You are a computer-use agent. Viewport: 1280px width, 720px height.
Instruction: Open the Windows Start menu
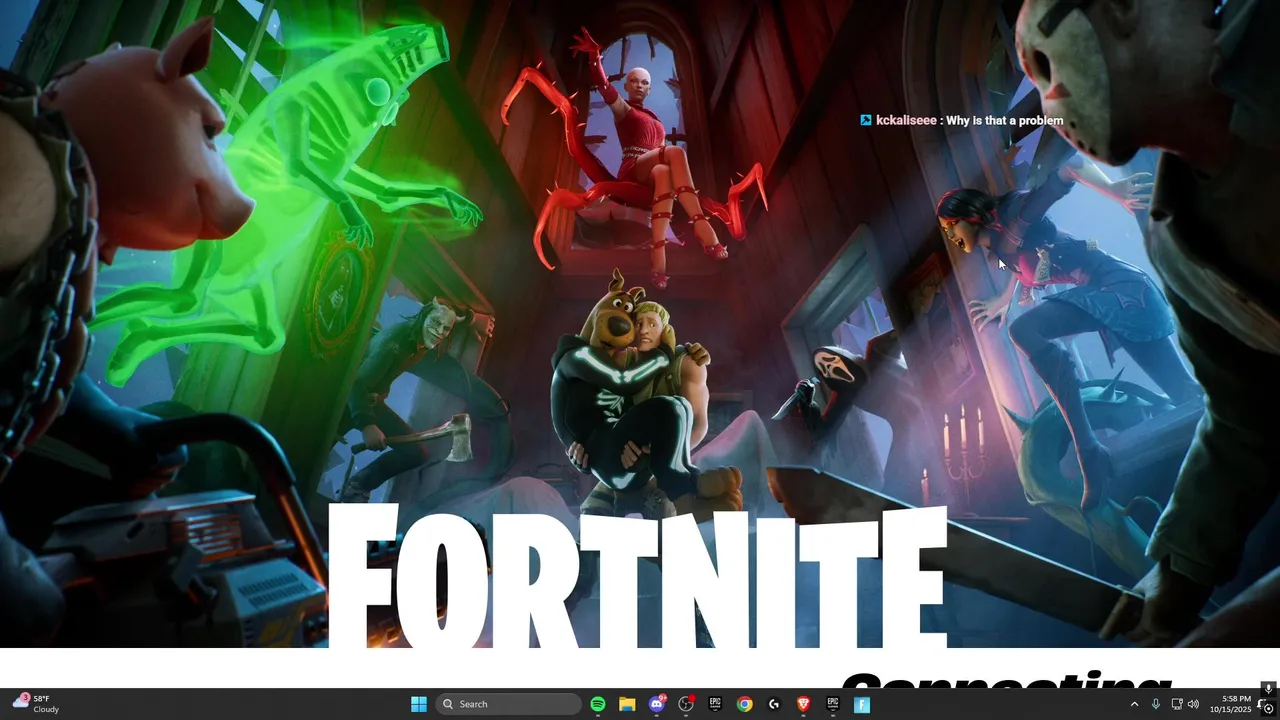(x=418, y=704)
